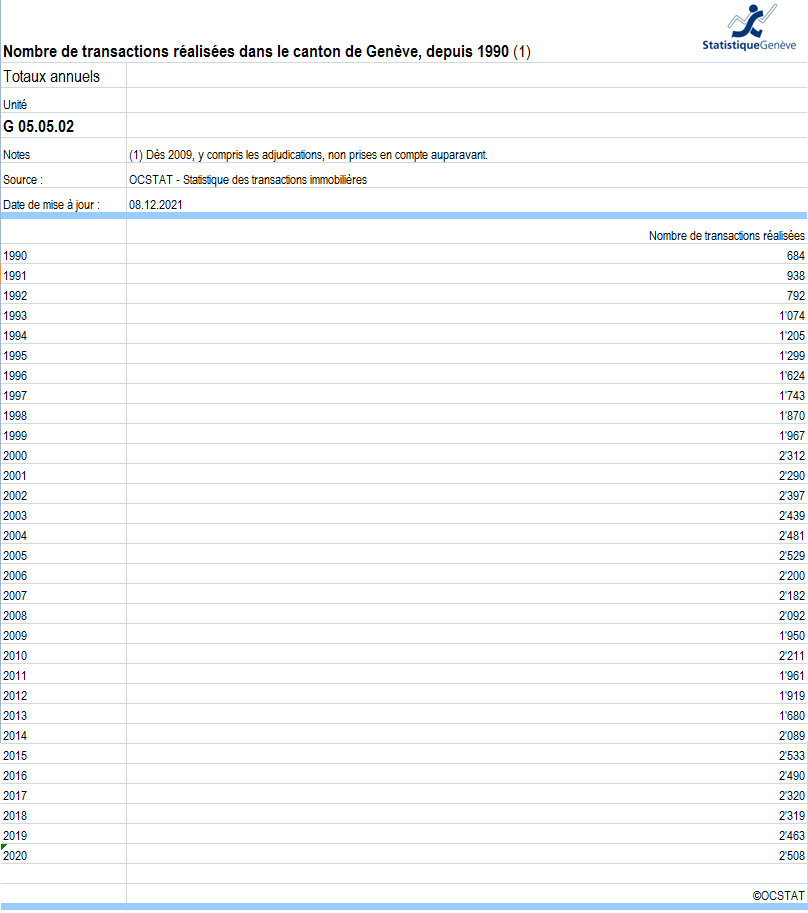Click the value 2'092
Image resolution: width=808 pixels, height=913 pixels.
(x=792, y=615)
